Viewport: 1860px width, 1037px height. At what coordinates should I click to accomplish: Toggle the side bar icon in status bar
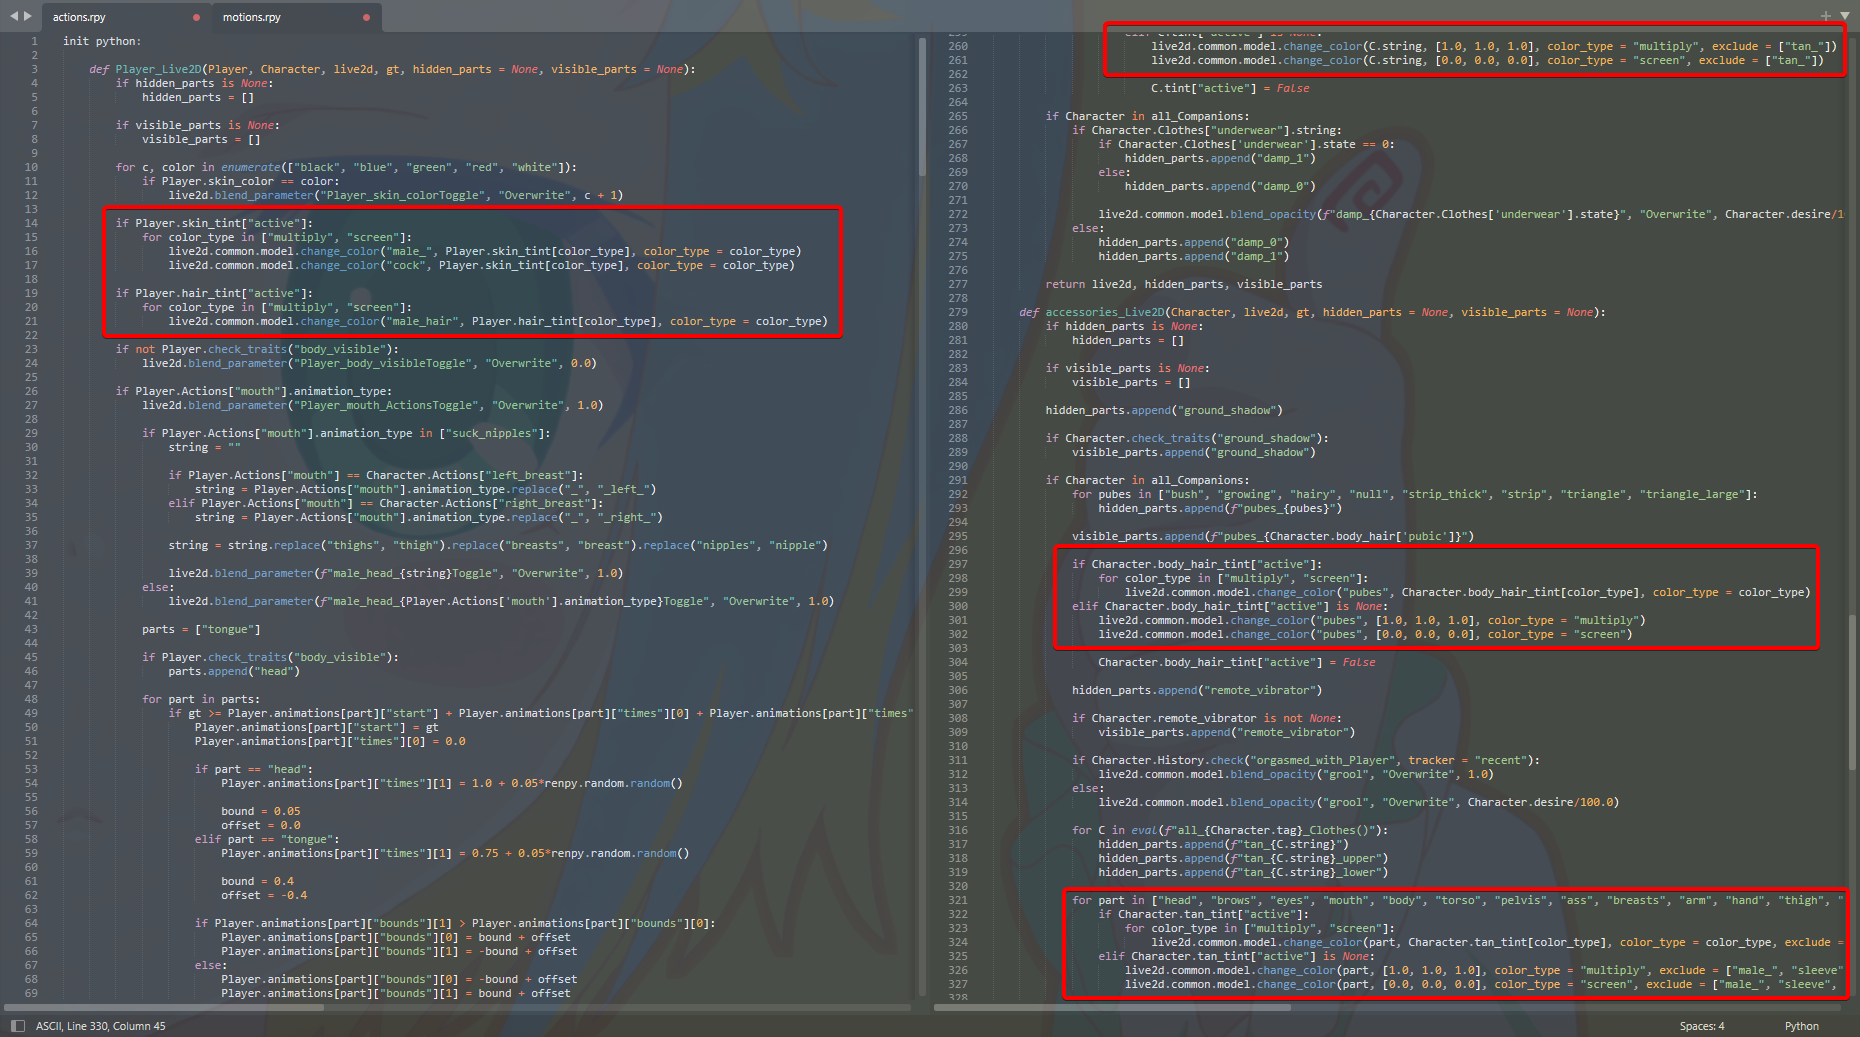pos(17,1026)
